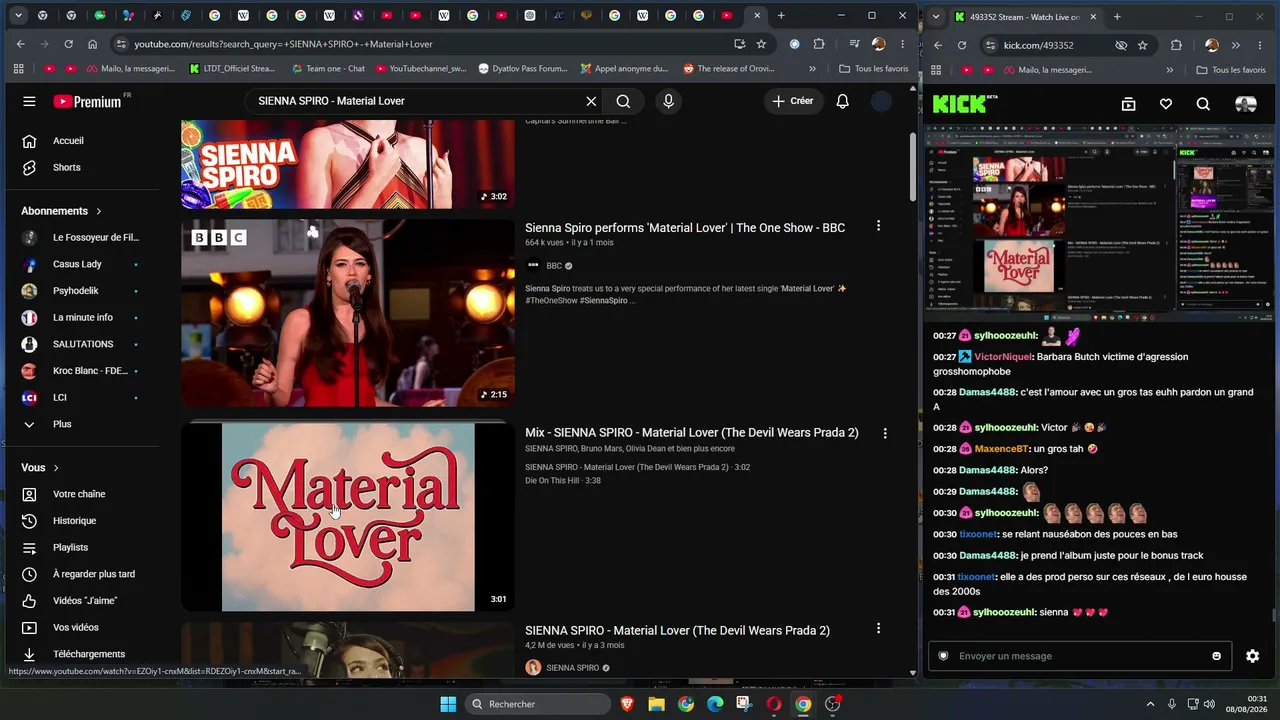Clear the YouTube search query

591,101
